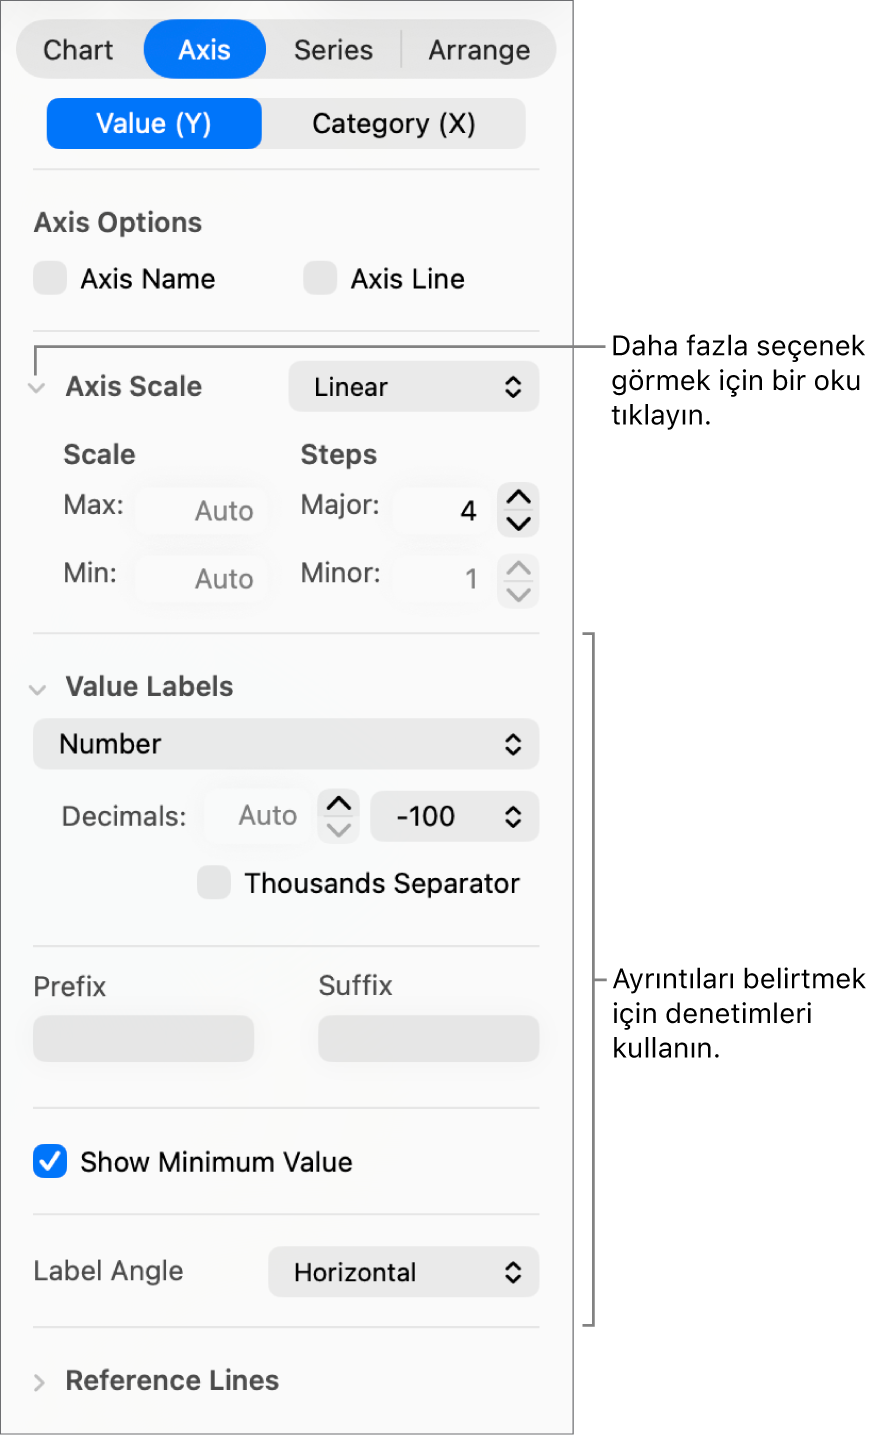Uncheck Show Minimum Value

[x=50, y=1161]
